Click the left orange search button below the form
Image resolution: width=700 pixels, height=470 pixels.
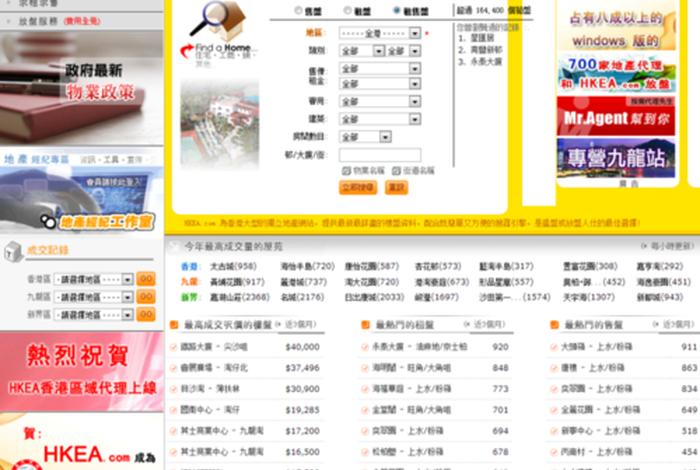(358, 187)
